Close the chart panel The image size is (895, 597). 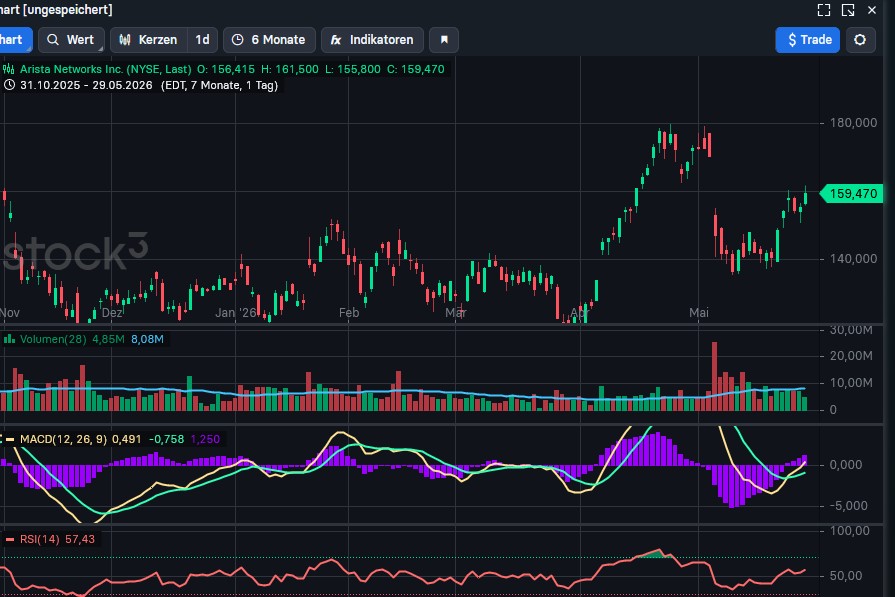(872, 10)
